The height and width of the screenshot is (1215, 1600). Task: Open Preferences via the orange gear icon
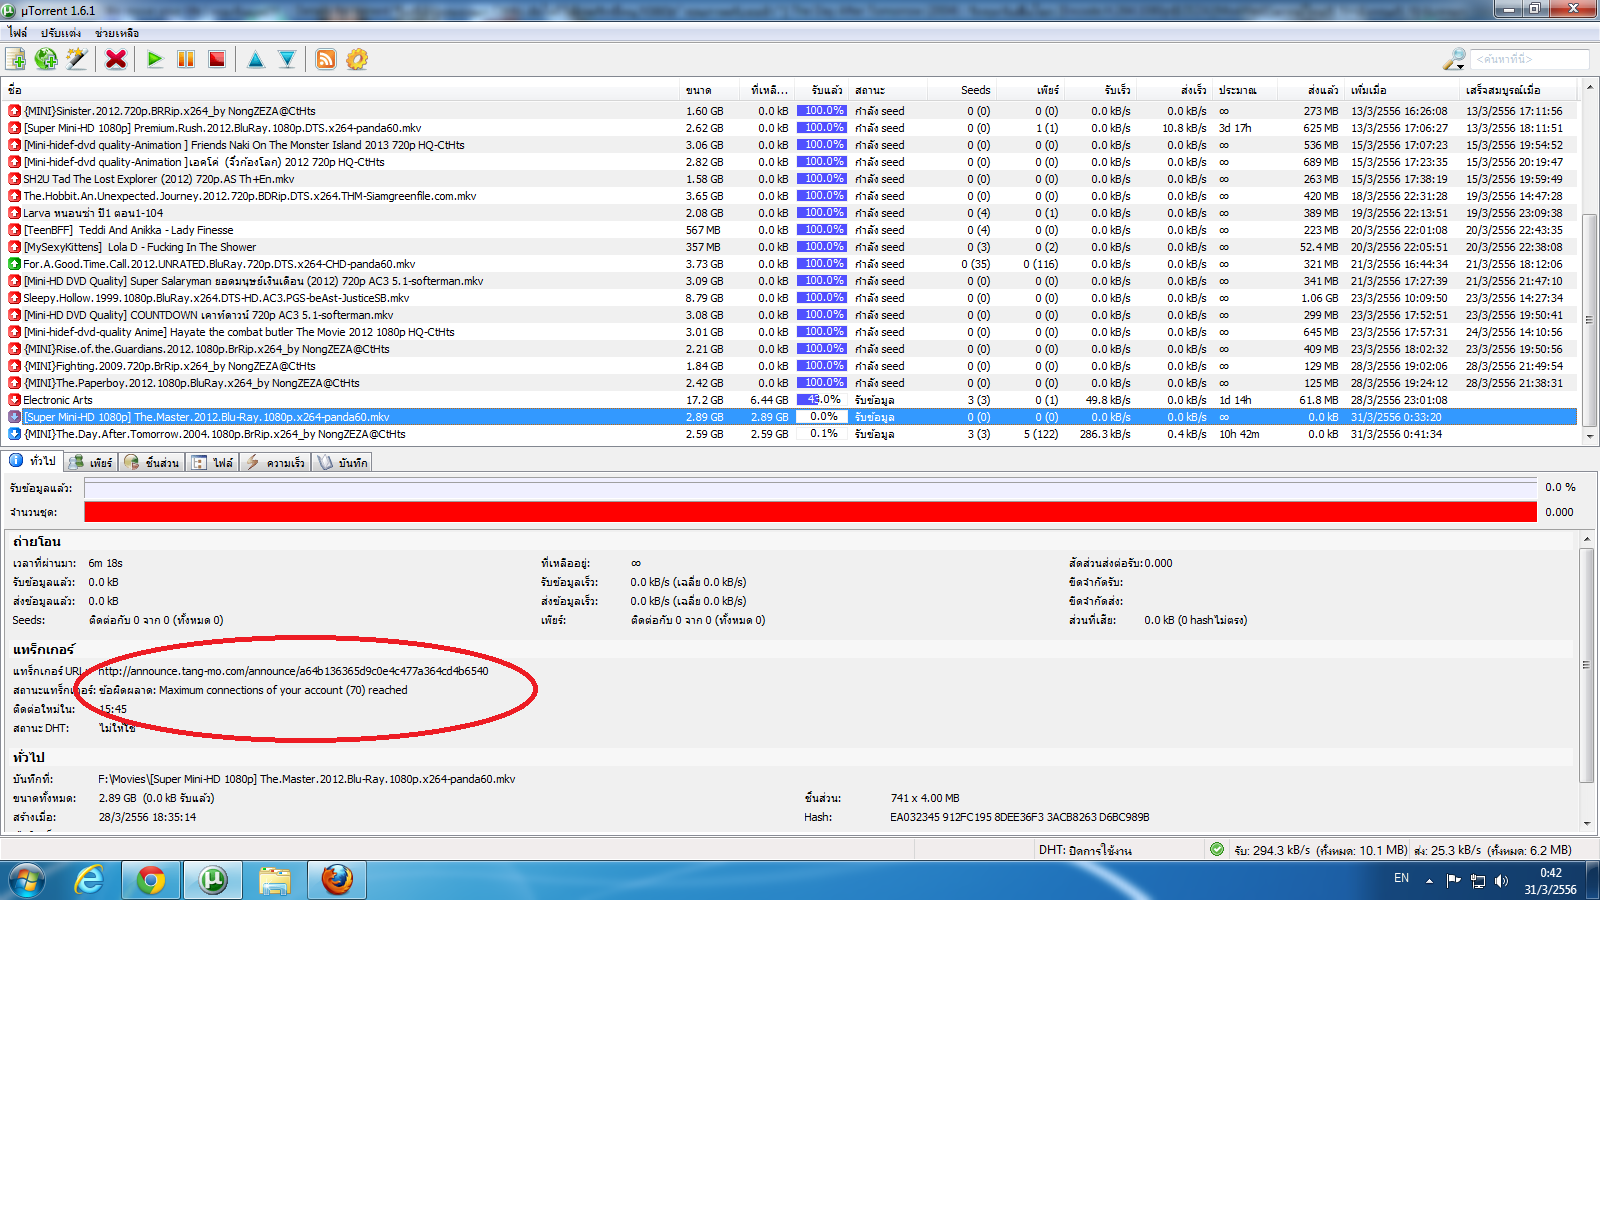pos(357,59)
